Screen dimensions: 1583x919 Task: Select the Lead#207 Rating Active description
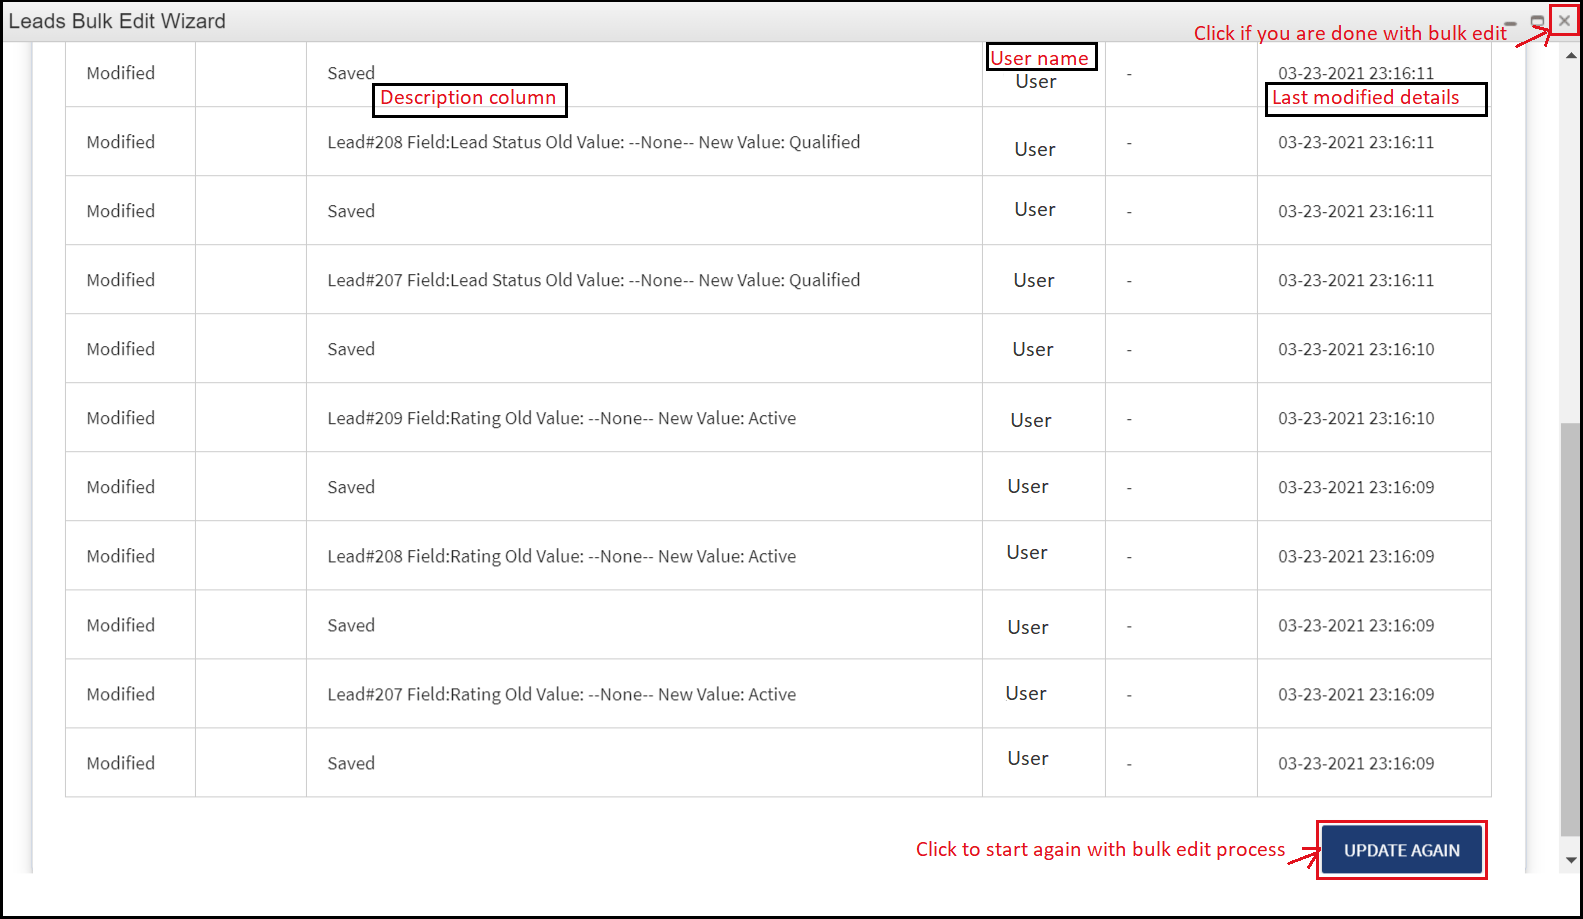[562, 694]
